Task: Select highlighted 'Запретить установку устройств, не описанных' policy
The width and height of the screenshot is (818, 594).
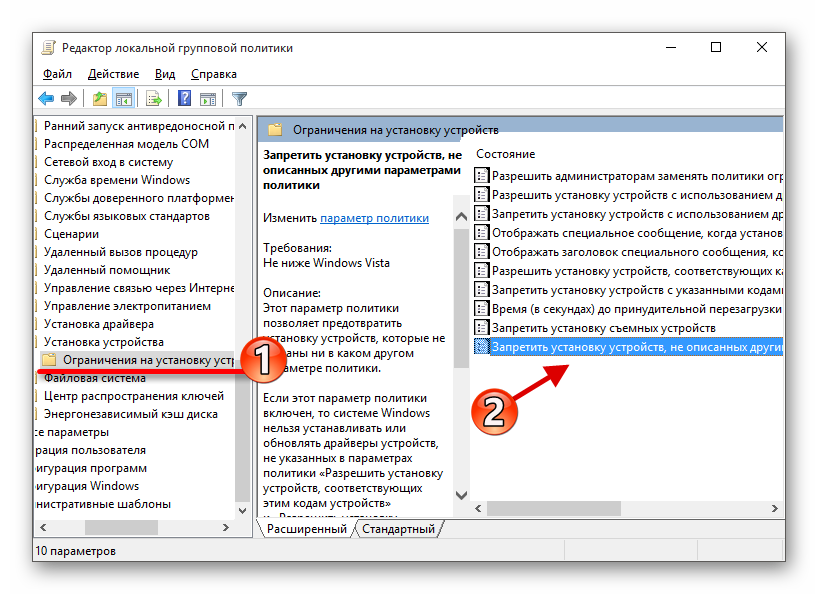Action: tap(628, 347)
